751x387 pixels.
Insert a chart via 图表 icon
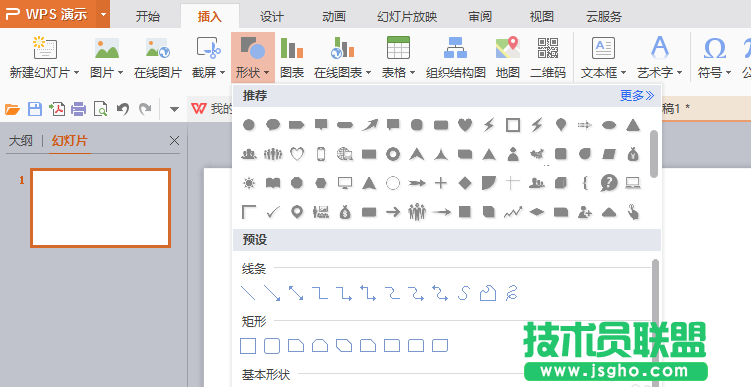point(292,48)
